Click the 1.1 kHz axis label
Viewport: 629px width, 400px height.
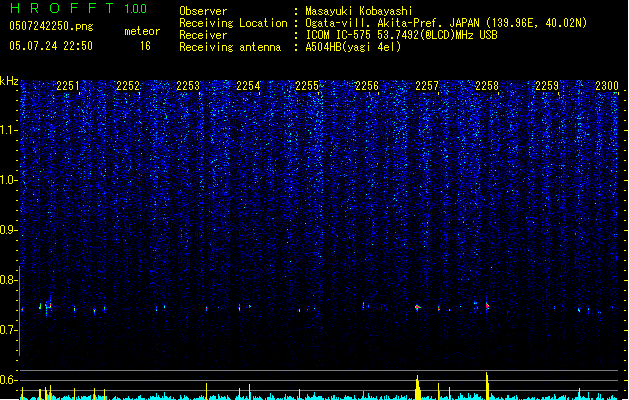point(8,130)
